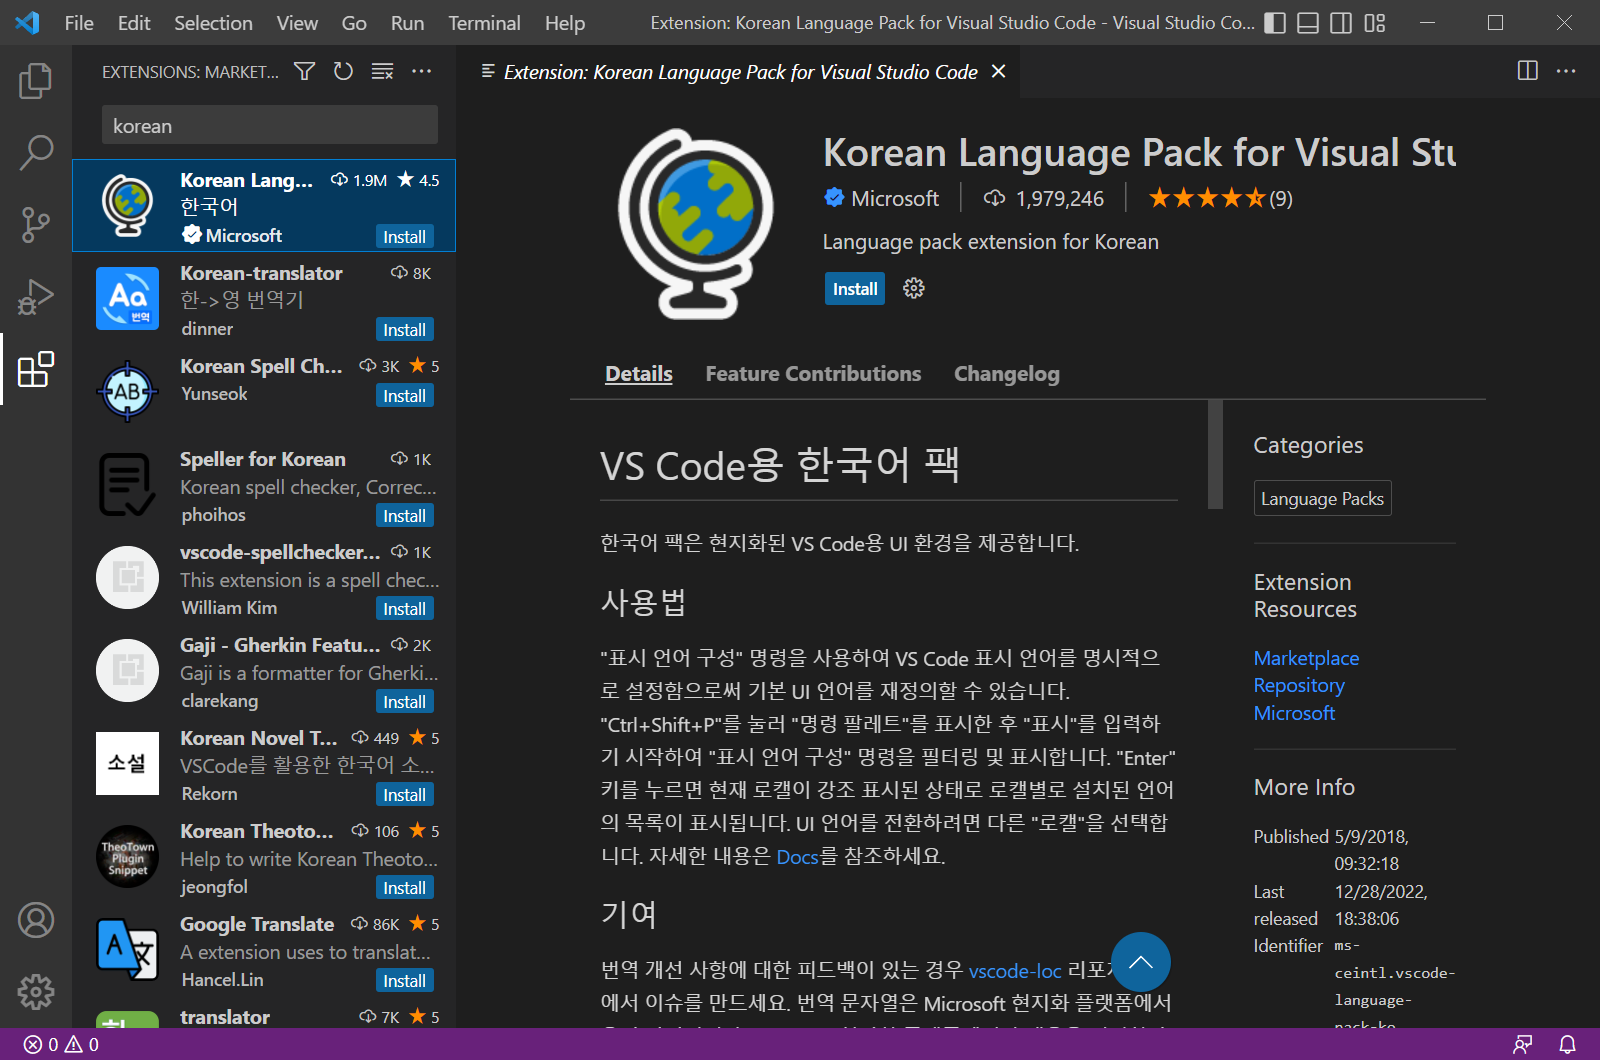Select the Extensions view icon
This screenshot has height=1060, width=1600.
(x=36, y=369)
